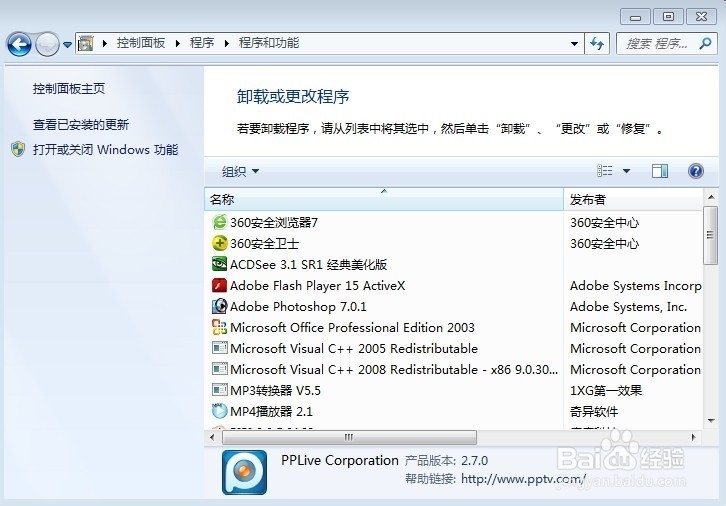This screenshot has height=506, width=726.
Task: Click the Control Panel icon in address bar
Action: tap(86, 44)
